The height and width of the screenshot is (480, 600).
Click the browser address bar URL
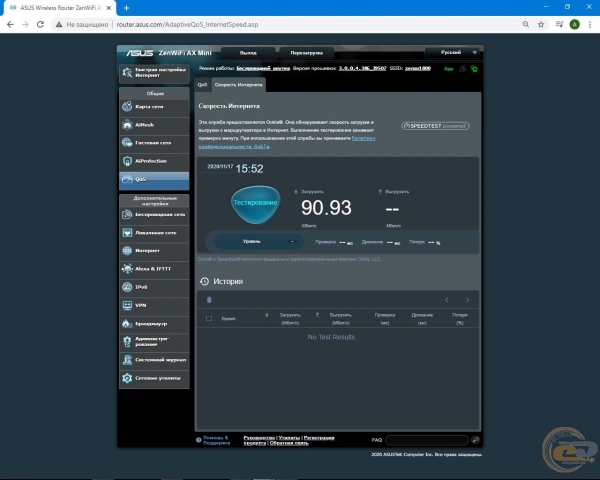[x=187, y=24]
